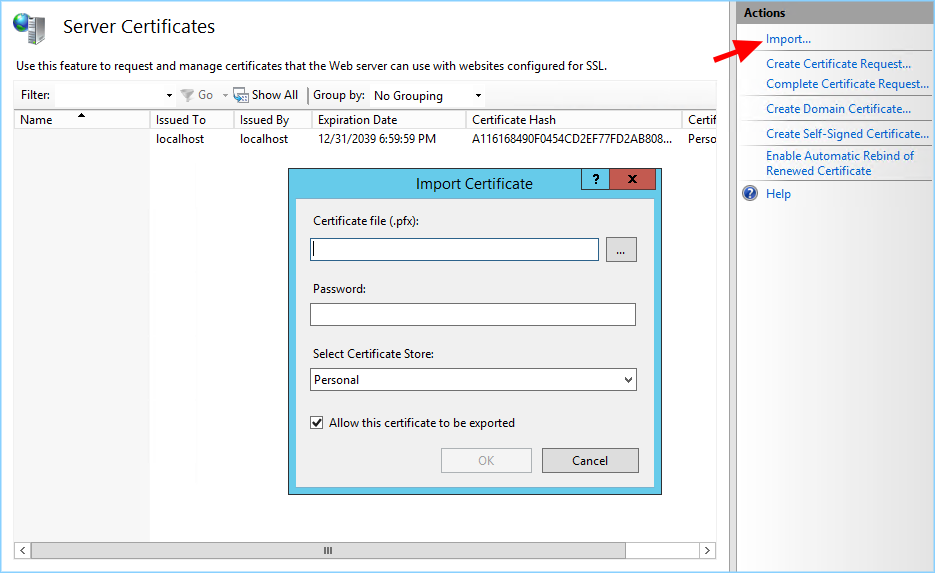935x573 pixels.
Task: Click the Cancel button in dialog
Action: point(590,460)
